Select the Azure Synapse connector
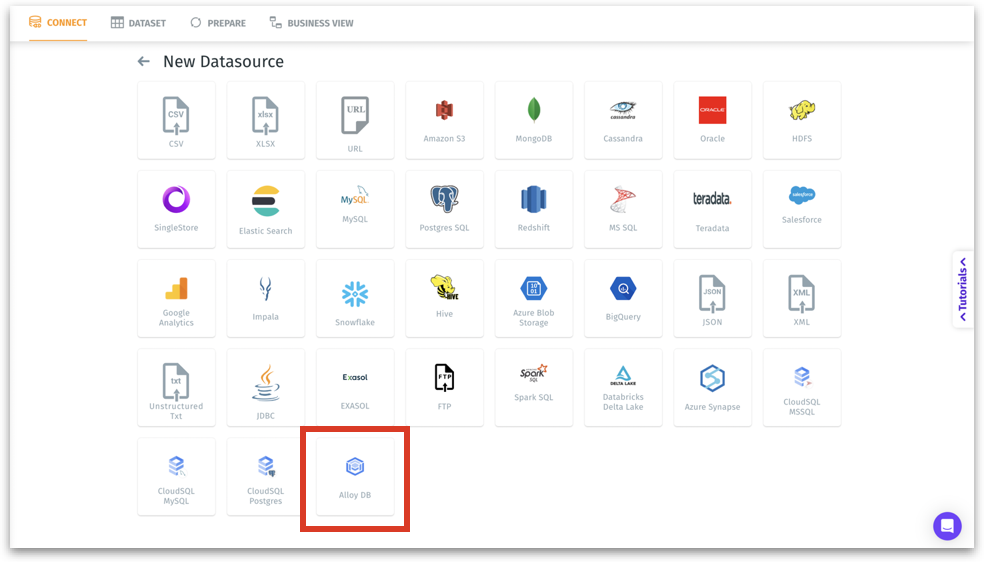The image size is (984, 562). (x=712, y=388)
